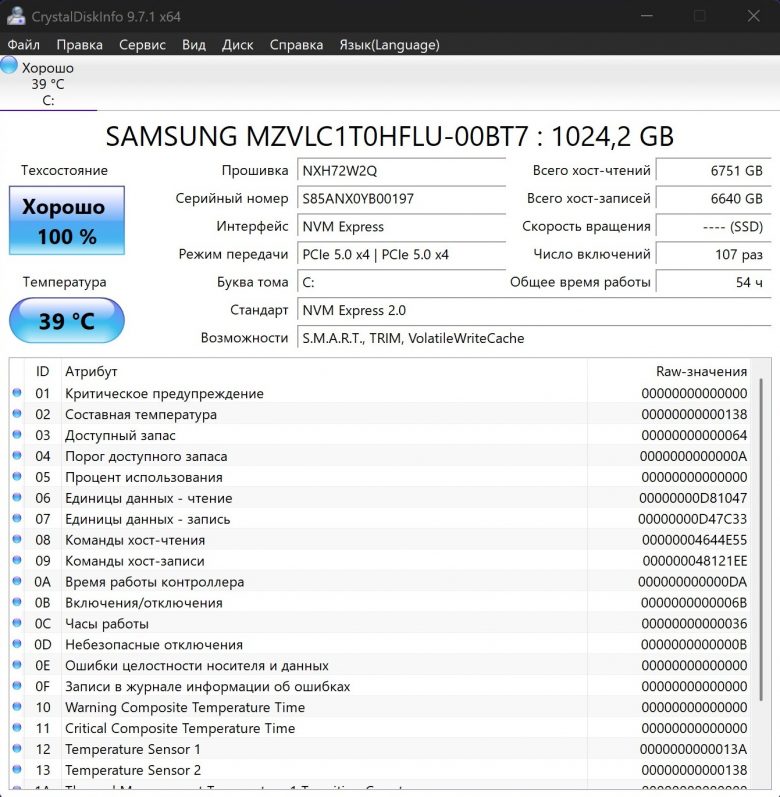Click the disk title SAMSUNG MZVLC1T0HFLU-00BT7
Screen dimensions: 780x797
click(317, 136)
